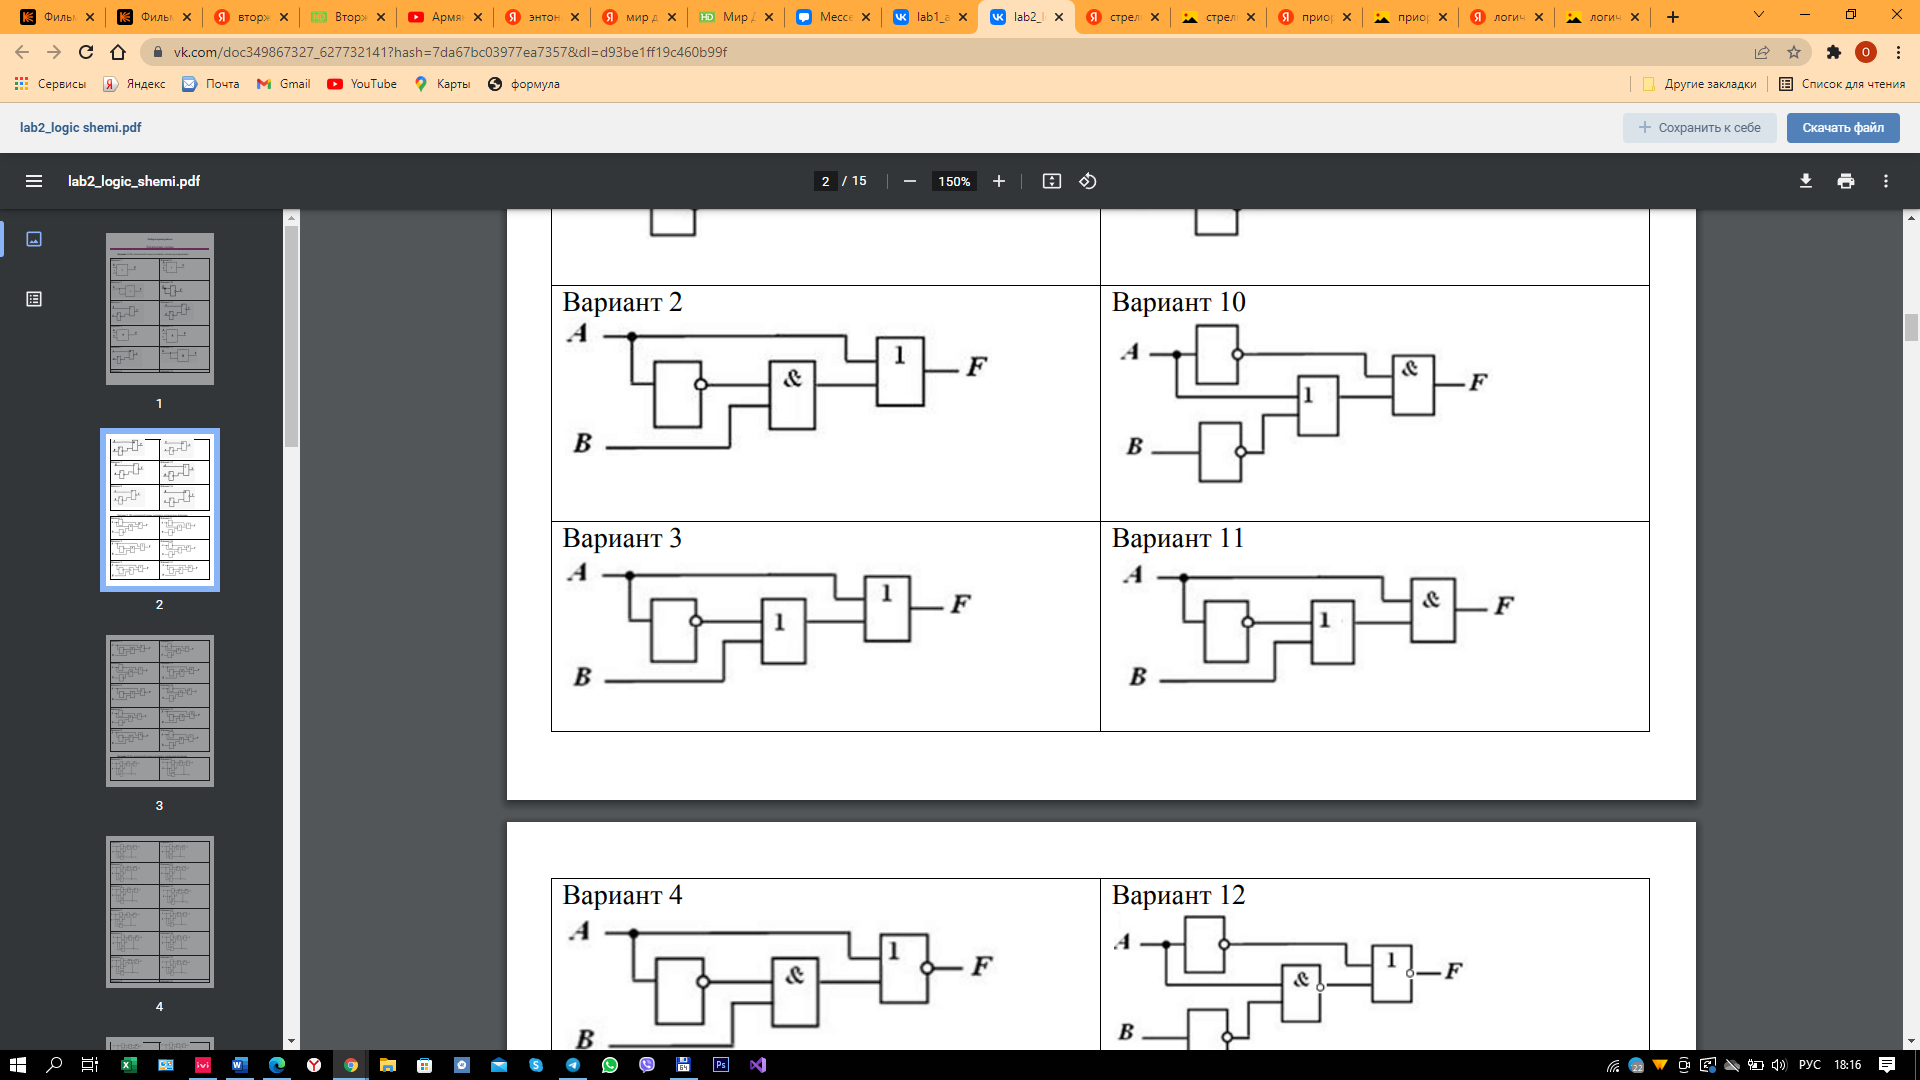This screenshot has height=1080, width=1920.
Task: Open the YouTube bookmark
Action: (362, 84)
